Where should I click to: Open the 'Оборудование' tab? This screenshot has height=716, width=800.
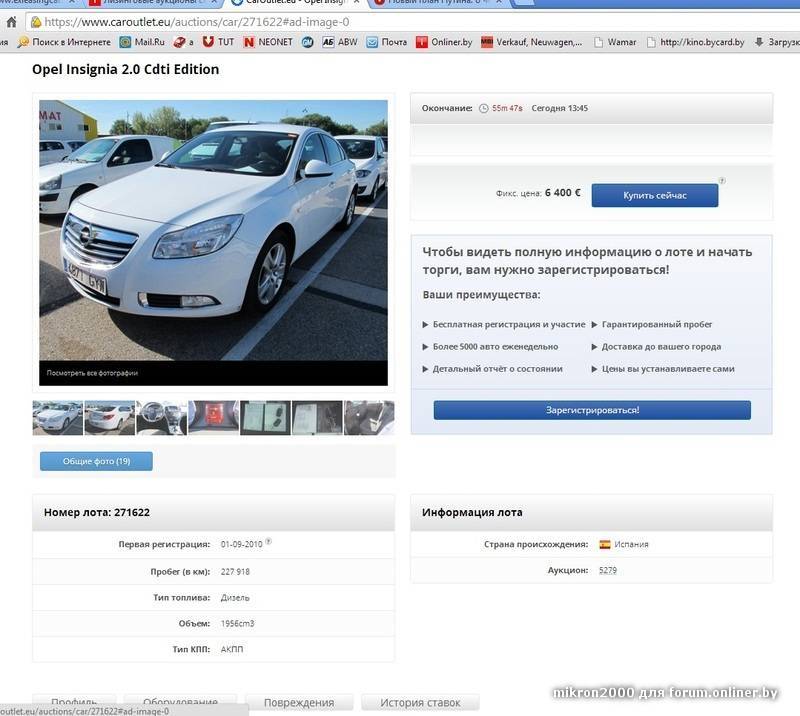pyautogui.click(x=181, y=702)
